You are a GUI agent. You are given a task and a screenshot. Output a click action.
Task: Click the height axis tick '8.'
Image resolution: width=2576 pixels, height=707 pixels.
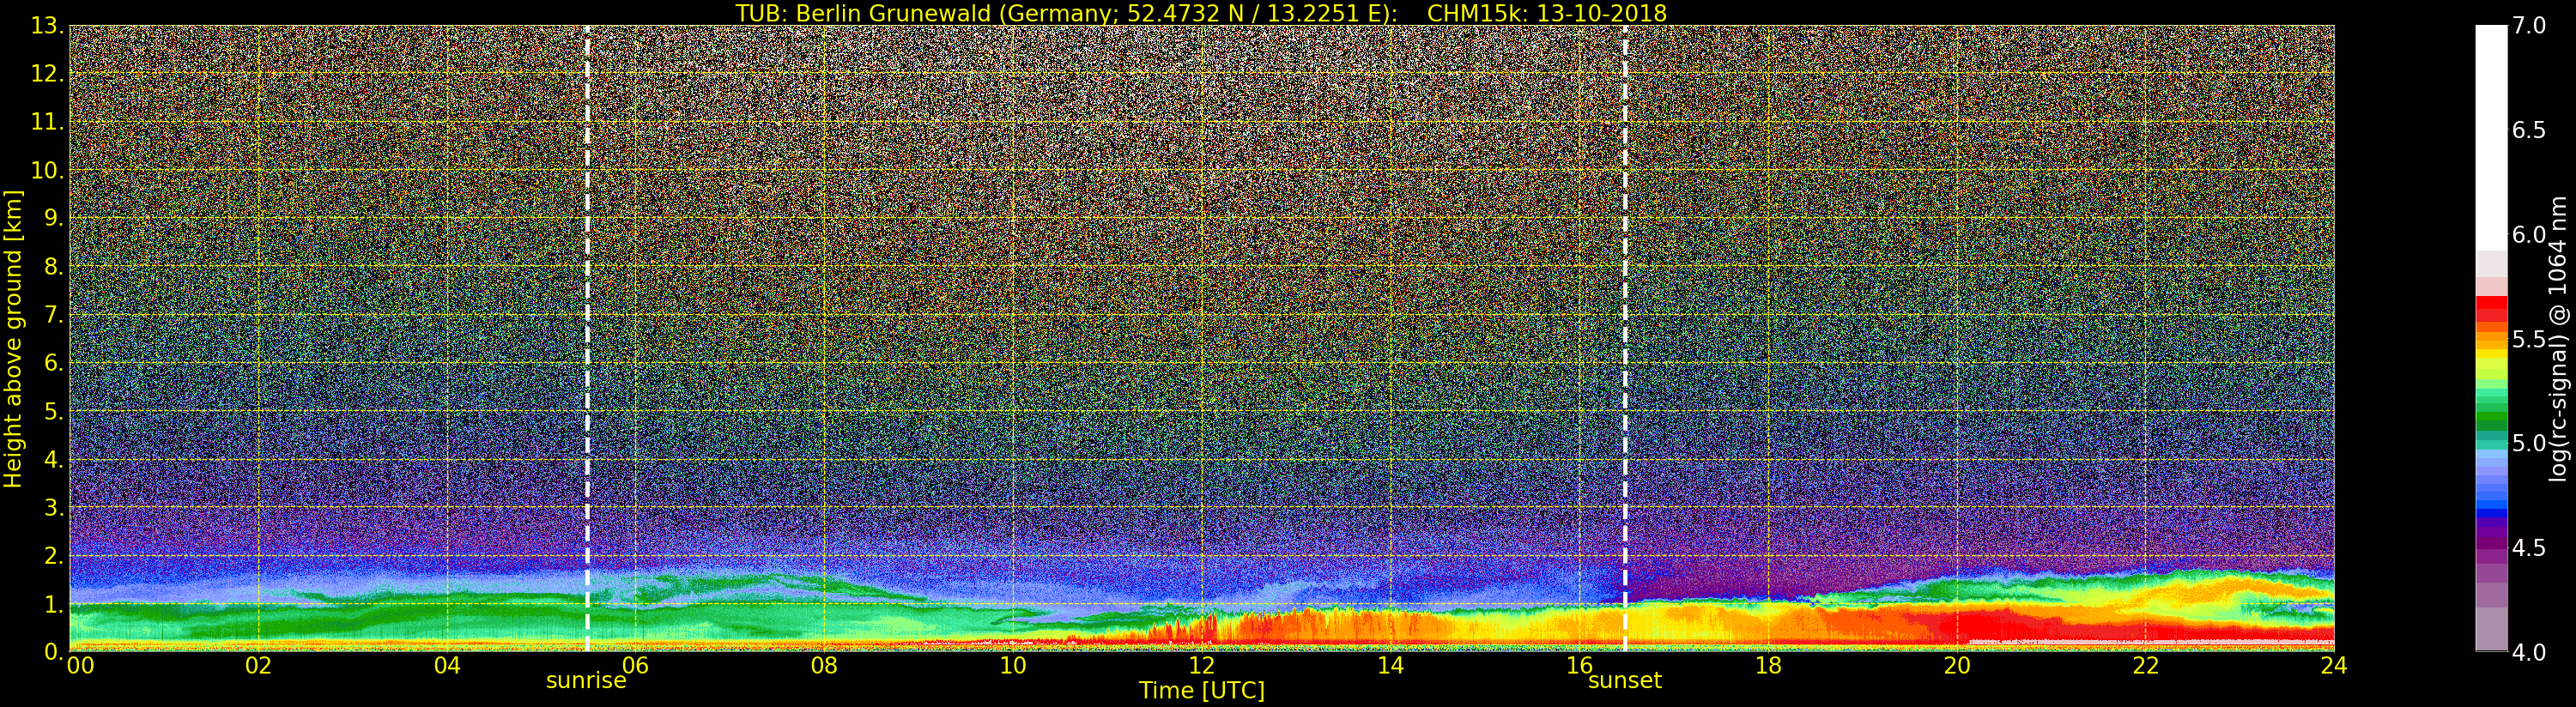point(53,267)
